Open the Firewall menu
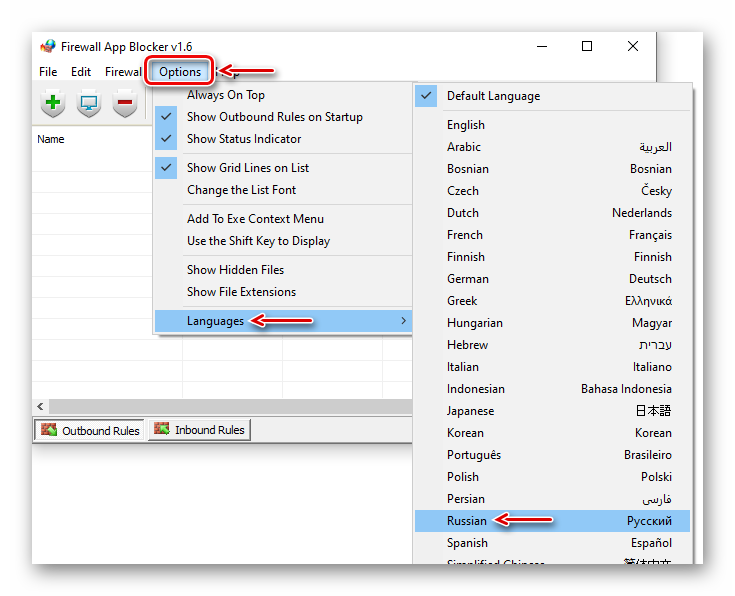Screen dimensions: 735x596 coord(123,72)
